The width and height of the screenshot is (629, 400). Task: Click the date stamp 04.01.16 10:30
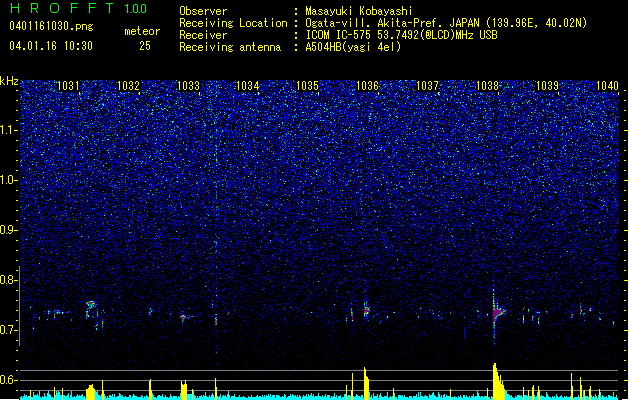[51, 46]
